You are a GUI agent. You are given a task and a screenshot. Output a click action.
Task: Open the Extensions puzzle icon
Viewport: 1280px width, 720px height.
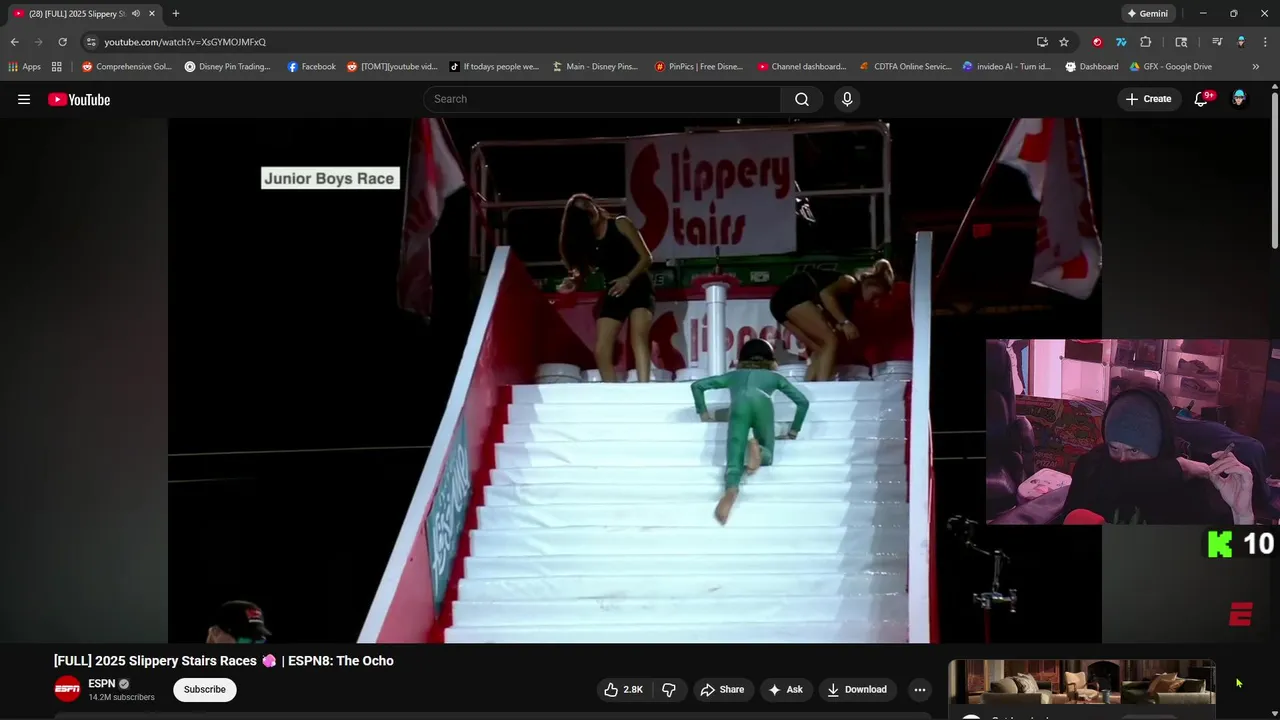pyautogui.click(x=1146, y=42)
